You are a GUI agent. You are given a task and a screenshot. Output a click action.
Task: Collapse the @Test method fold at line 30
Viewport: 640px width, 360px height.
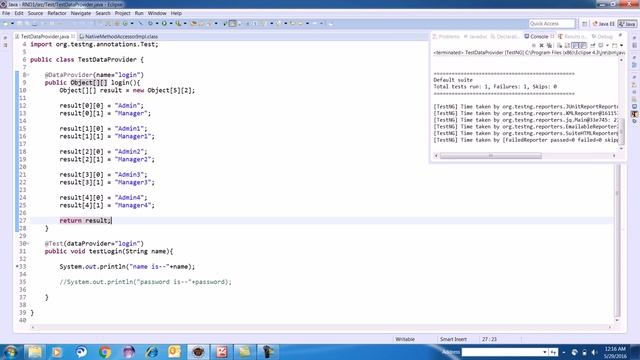pyautogui.click(x=27, y=244)
